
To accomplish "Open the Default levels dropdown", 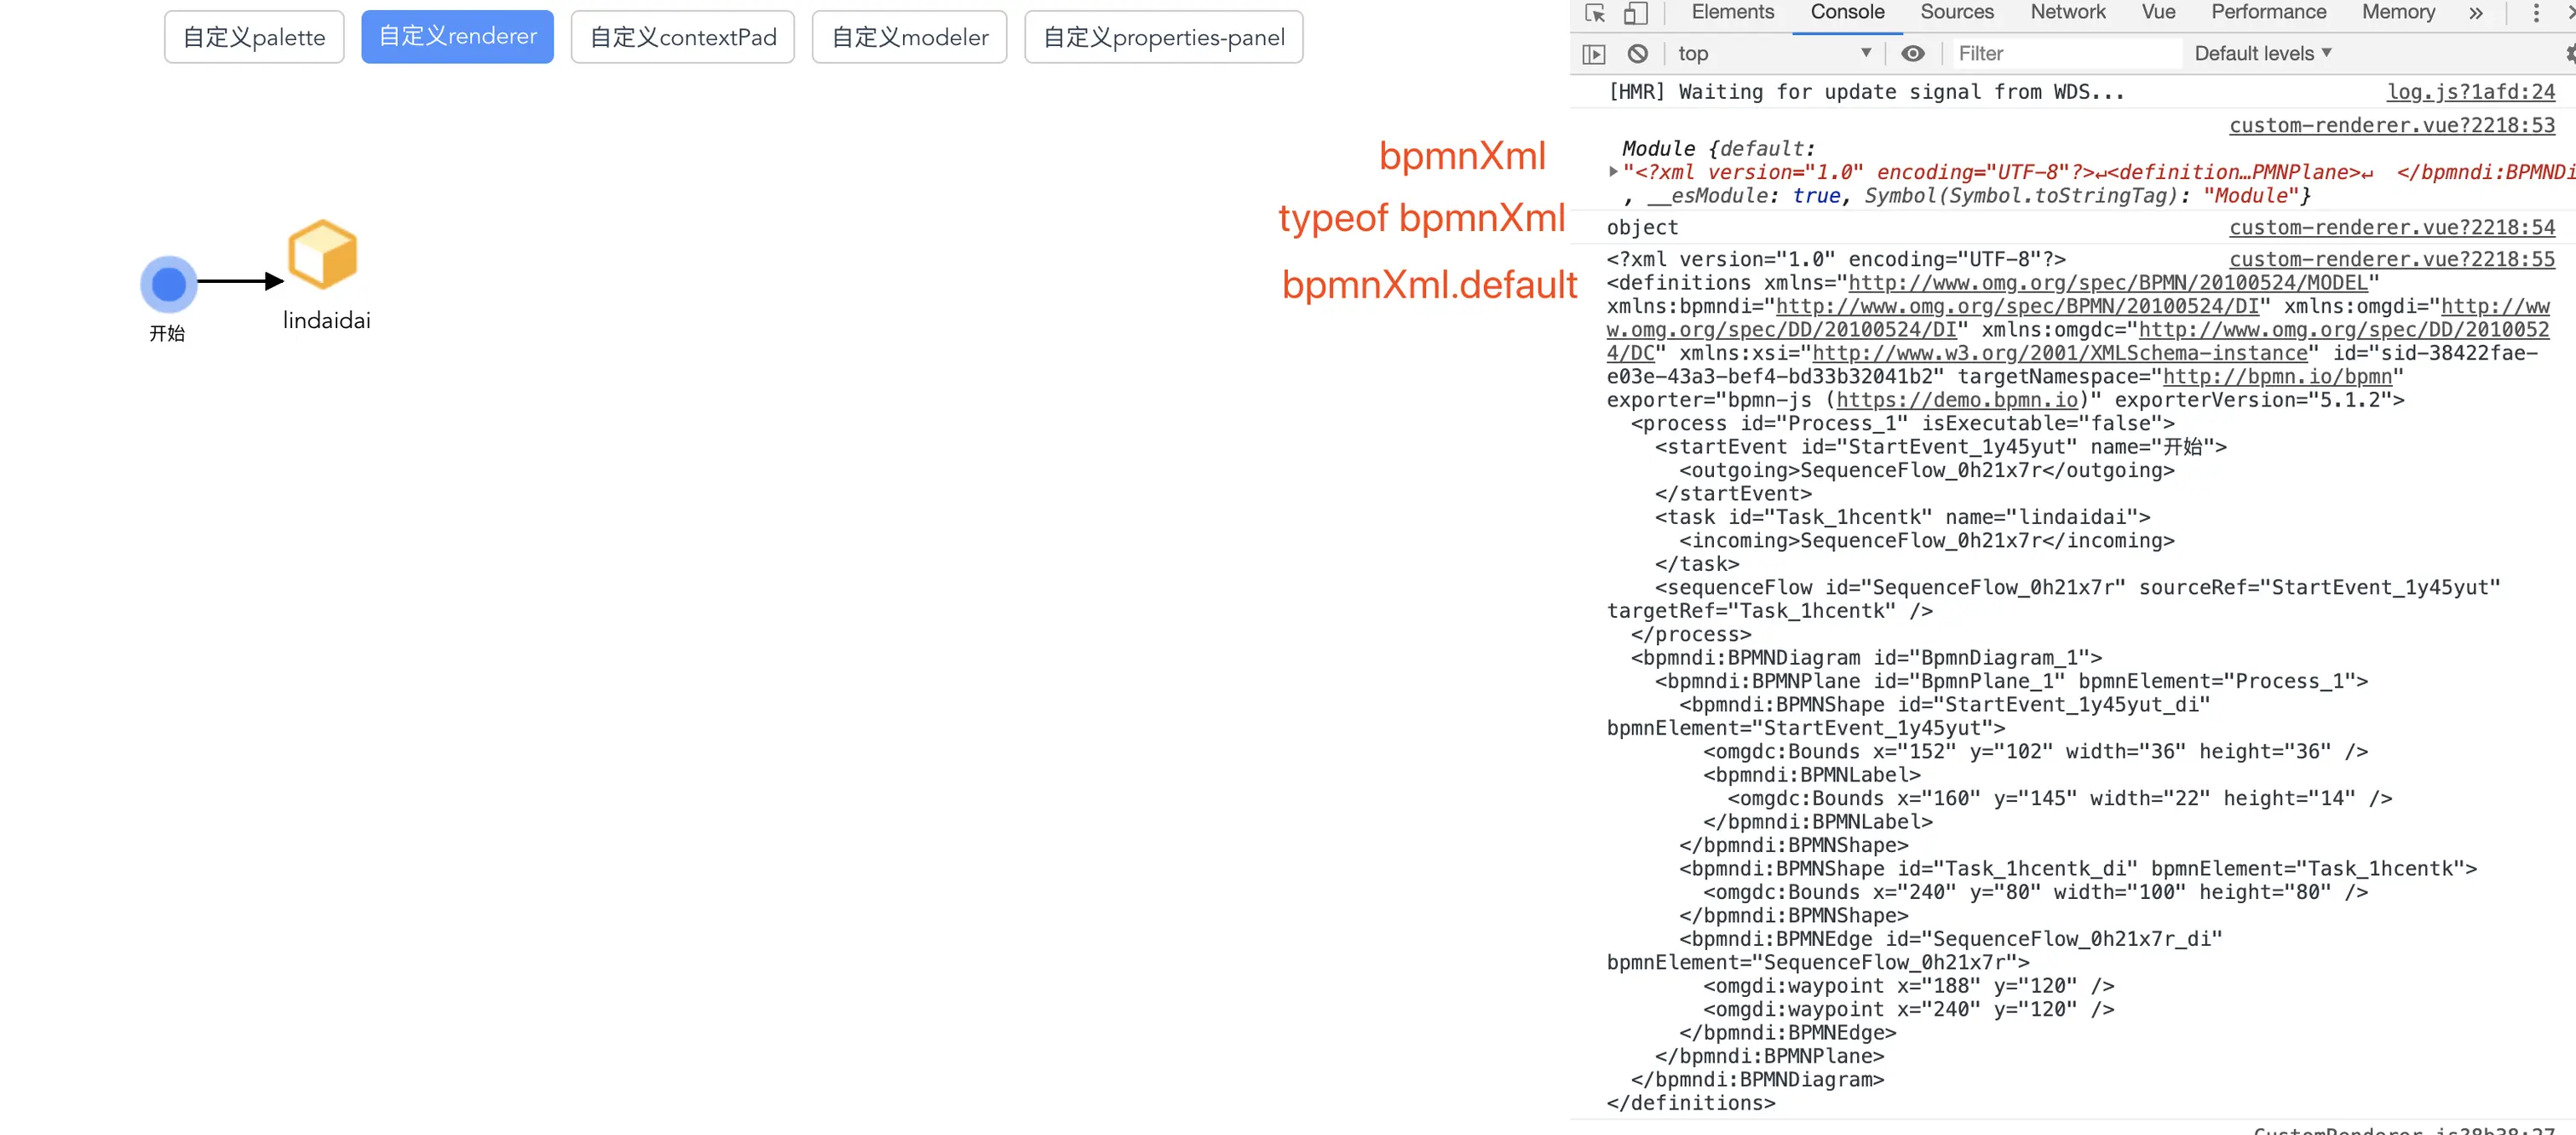I will click(x=2262, y=54).
